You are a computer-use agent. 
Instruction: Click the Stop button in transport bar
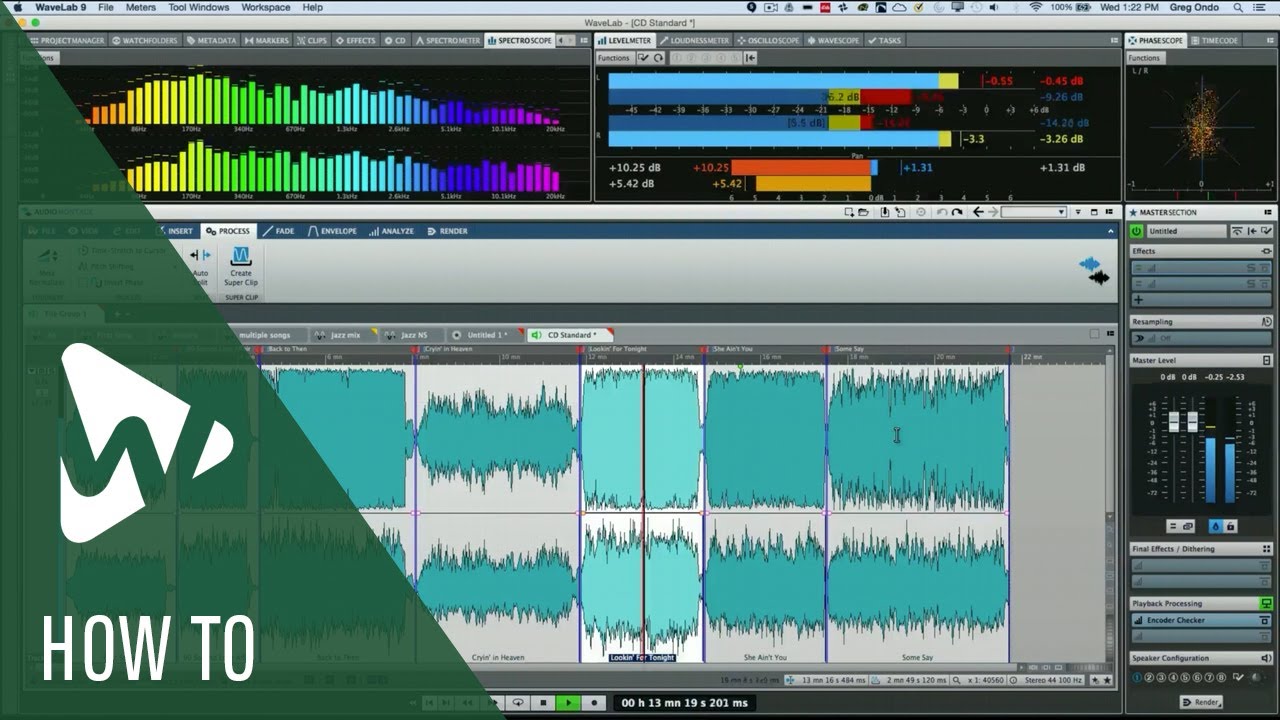(x=543, y=703)
